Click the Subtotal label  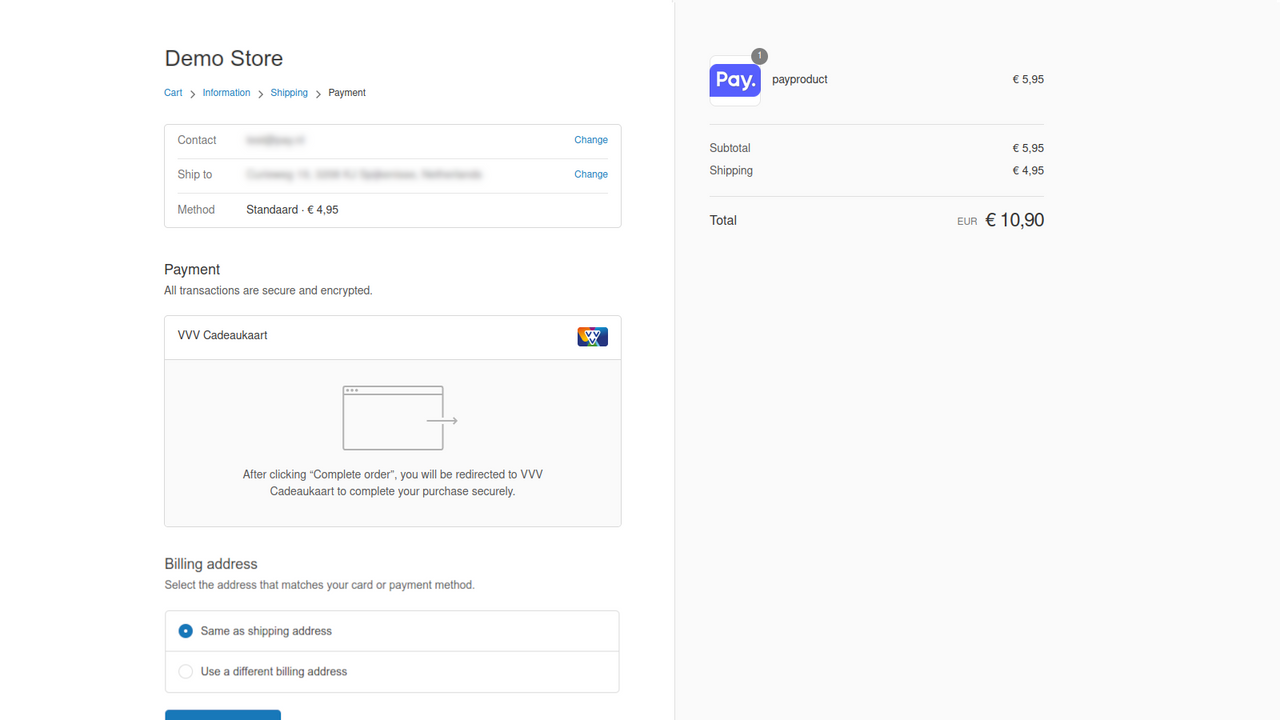730,148
